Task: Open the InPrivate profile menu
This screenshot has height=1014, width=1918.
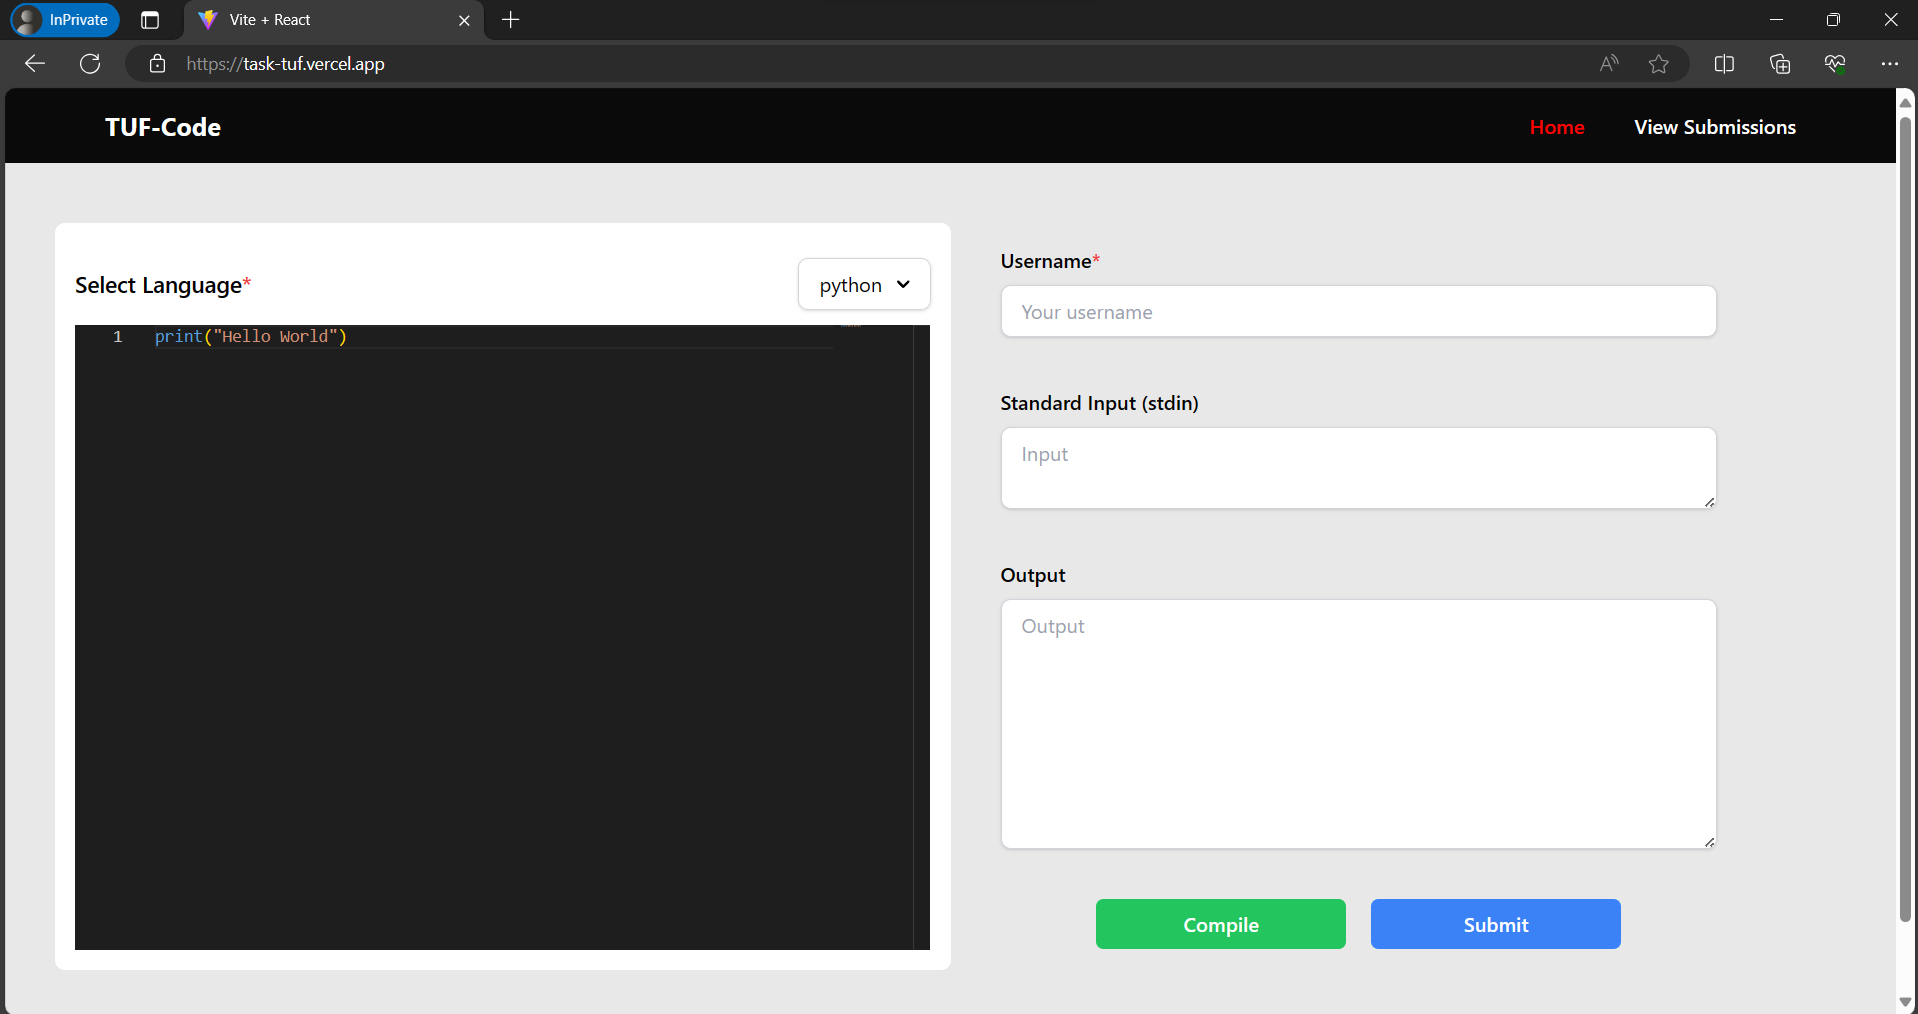Action: 65,20
